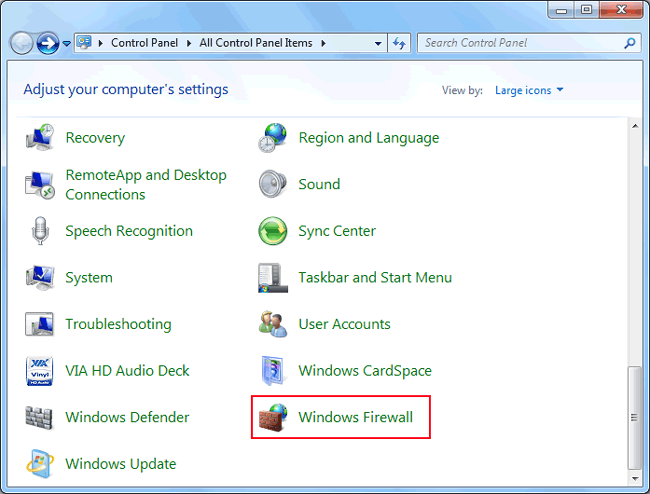Click the Windows Defender wall icon
Image resolution: width=650 pixels, height=494 pixels.
[x=39, y=417]
